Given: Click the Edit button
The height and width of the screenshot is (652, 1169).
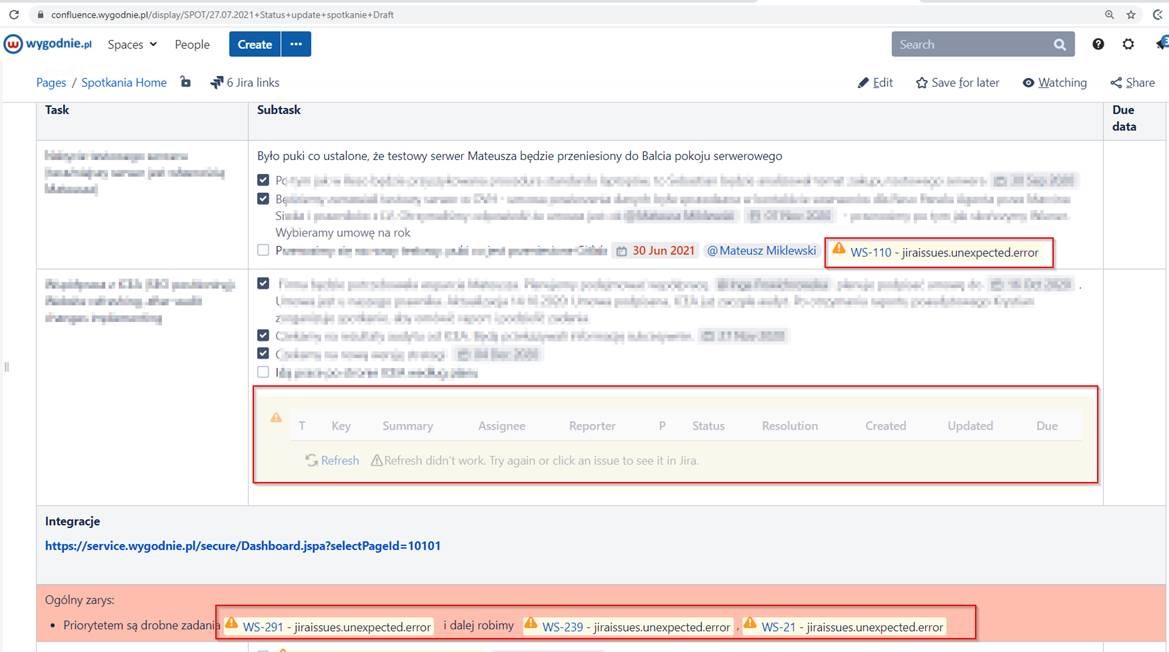Looking at the screenshot, I should click(875, 82).
